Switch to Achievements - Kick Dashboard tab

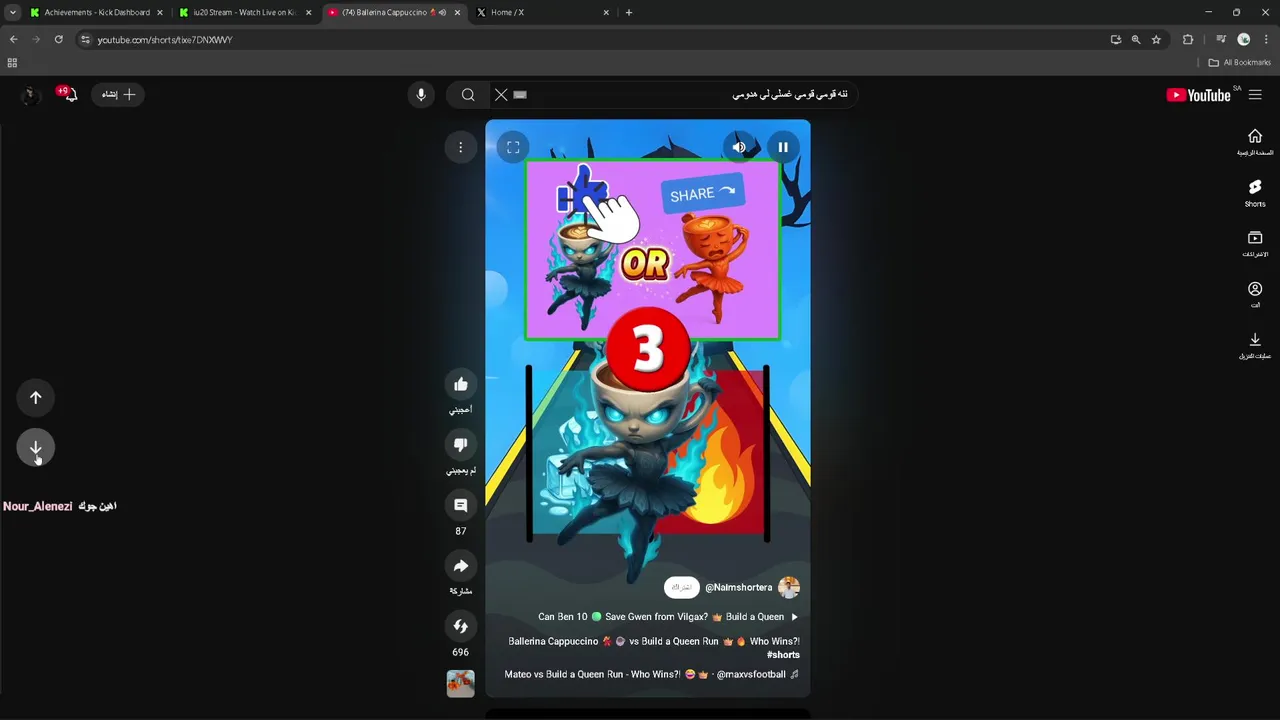tap(97, 12)
